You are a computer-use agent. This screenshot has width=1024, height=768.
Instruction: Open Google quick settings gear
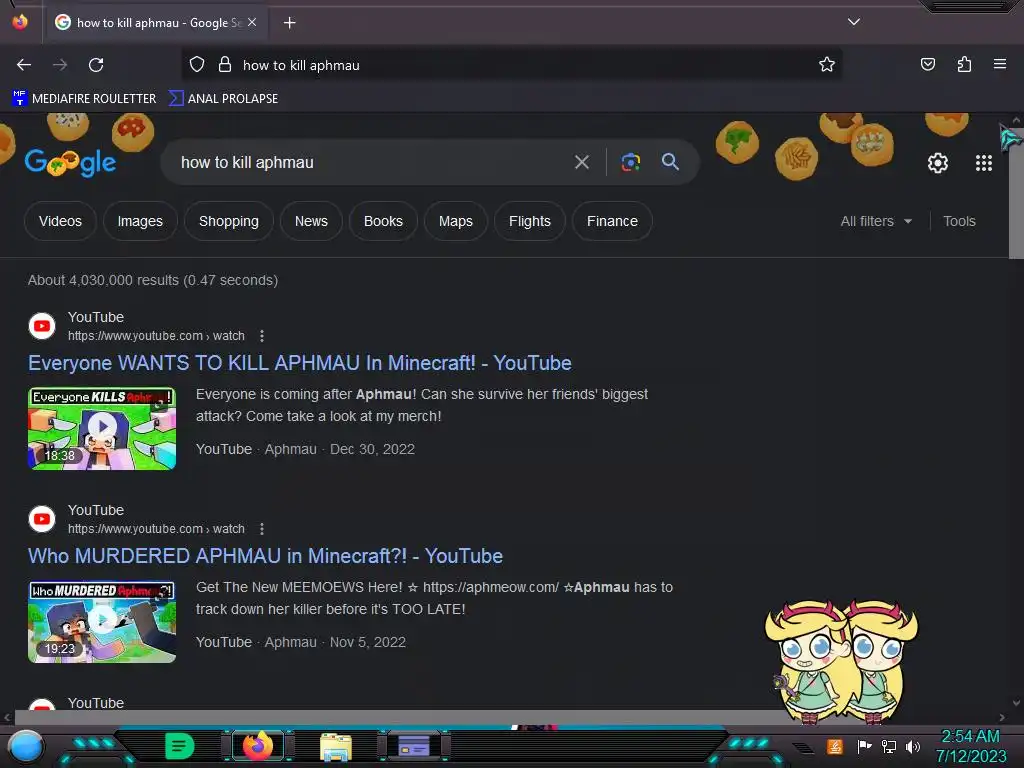(x=938, y=163)
